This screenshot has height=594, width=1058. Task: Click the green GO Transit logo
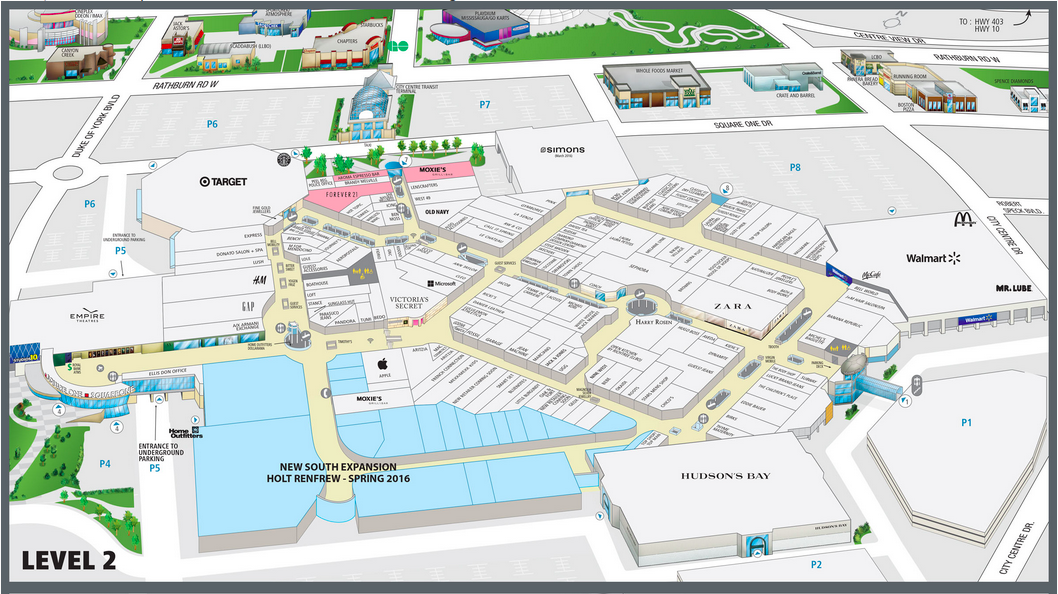click(x=399, y=46)
